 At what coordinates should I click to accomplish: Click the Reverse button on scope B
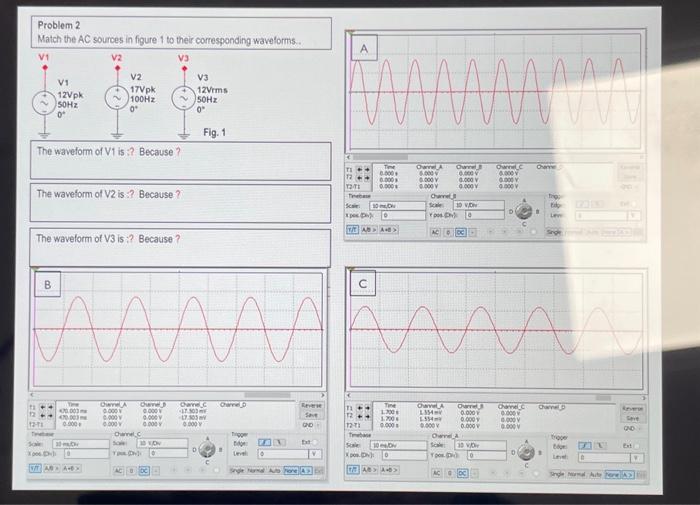tap(311, 405)
